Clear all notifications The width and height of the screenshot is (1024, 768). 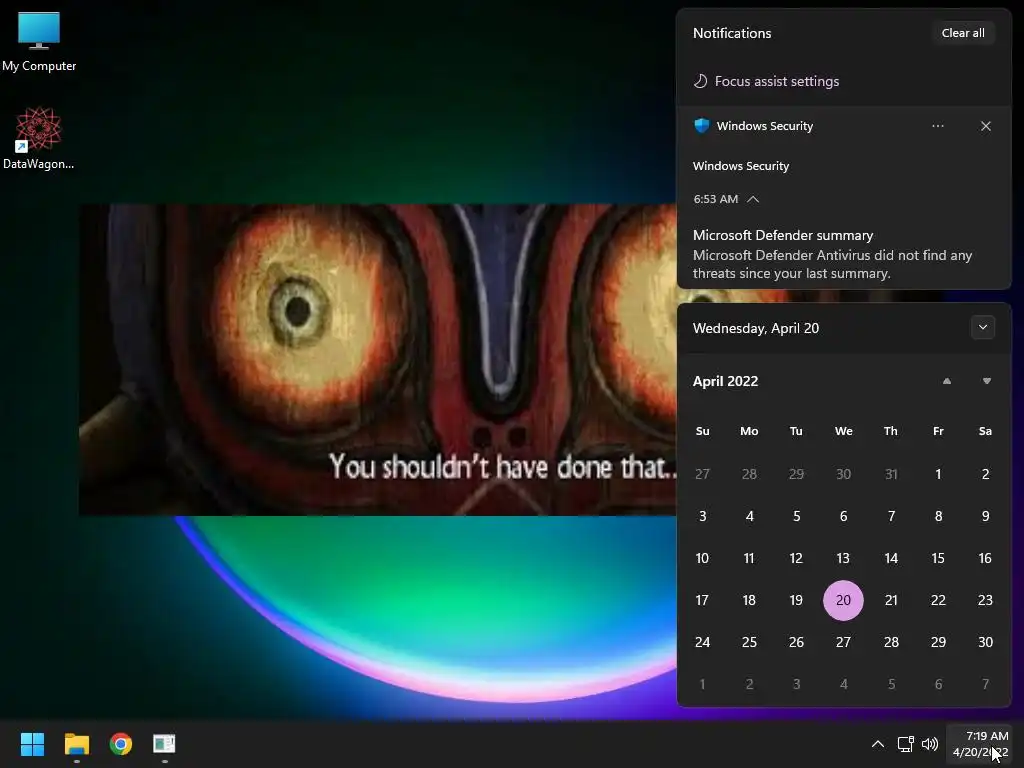(x=963, y=33)
